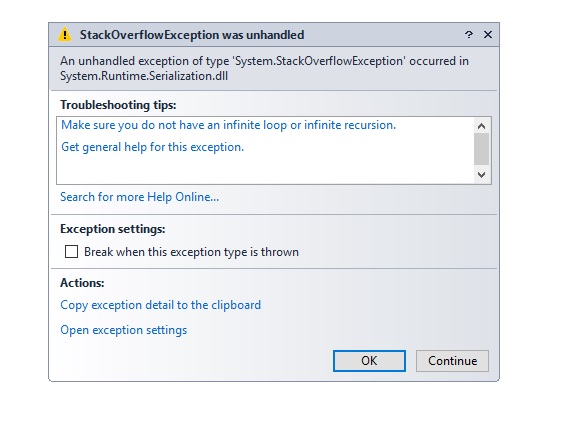Click empty area in troubleshooting tips list

point(265,169)
